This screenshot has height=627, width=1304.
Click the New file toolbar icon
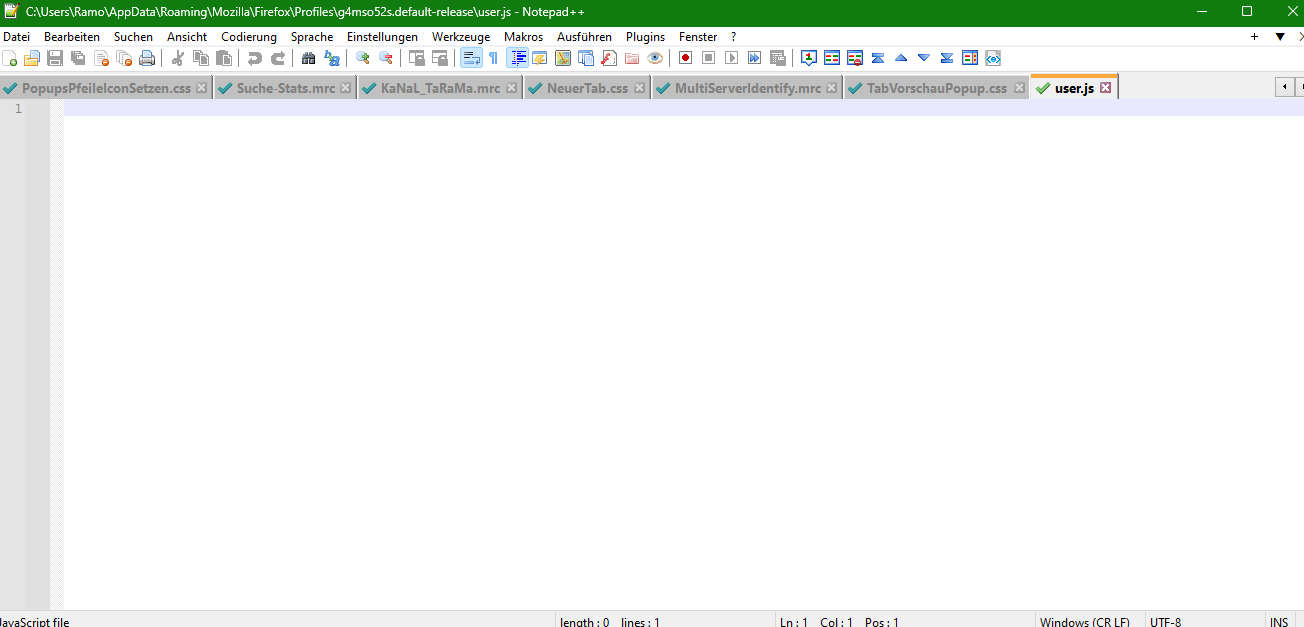pyautogui.click(x=10, y=58)
